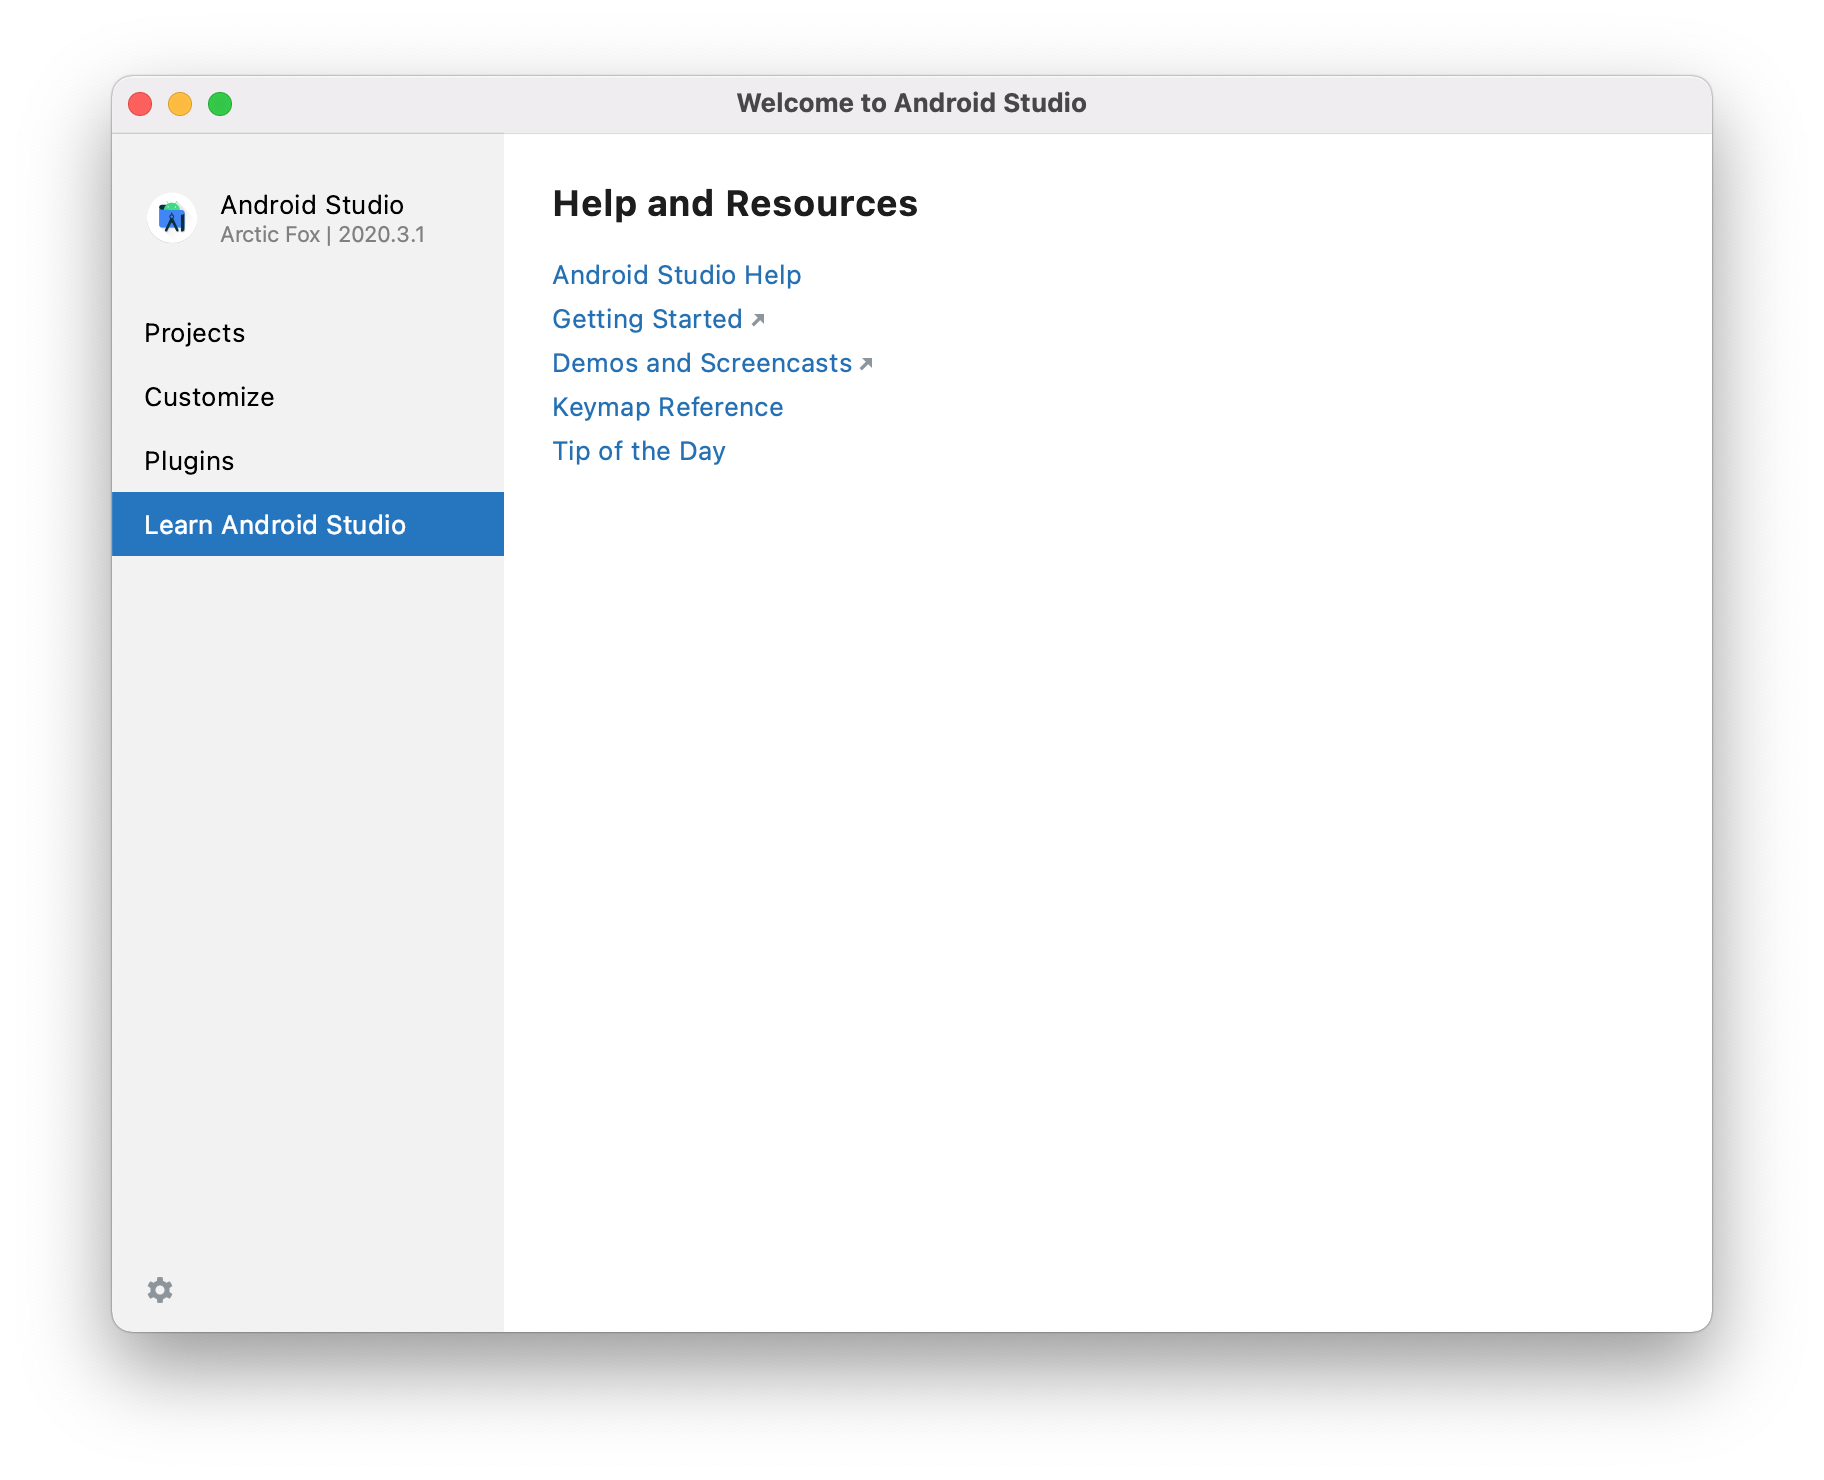This screenshot has width=1824, height=1480.
Task: Click the Help and Resources heading
Action: coord(734,204)
